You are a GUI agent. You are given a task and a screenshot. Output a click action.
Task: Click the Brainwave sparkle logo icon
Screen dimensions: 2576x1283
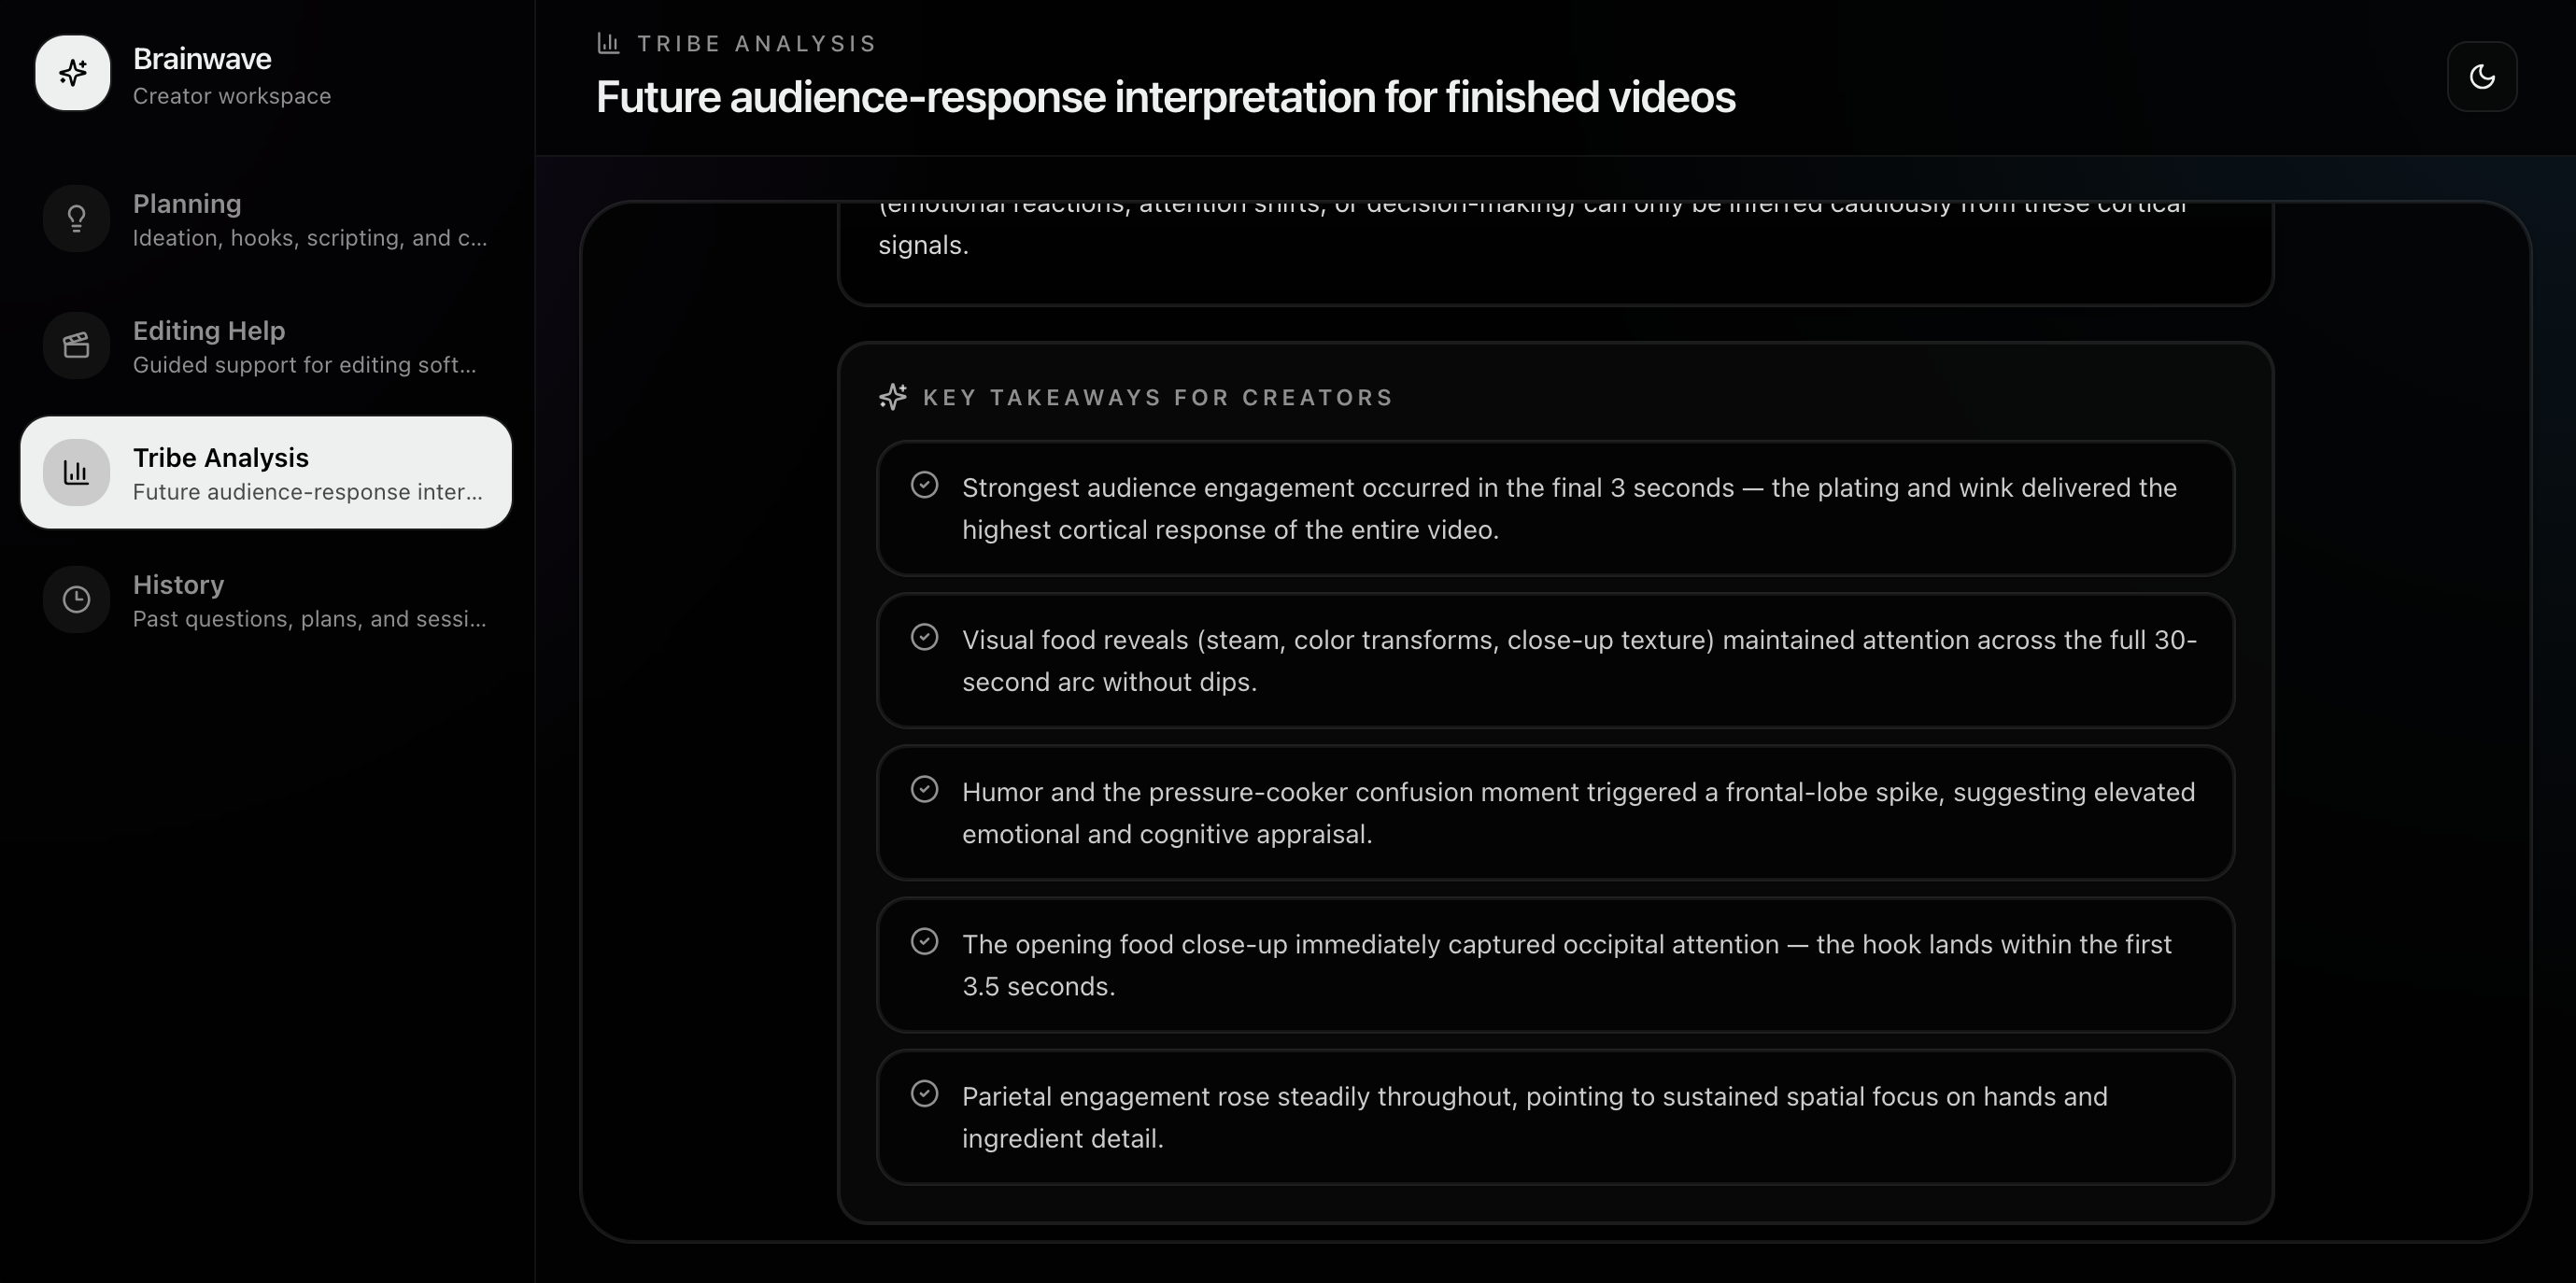pos(72,73)
